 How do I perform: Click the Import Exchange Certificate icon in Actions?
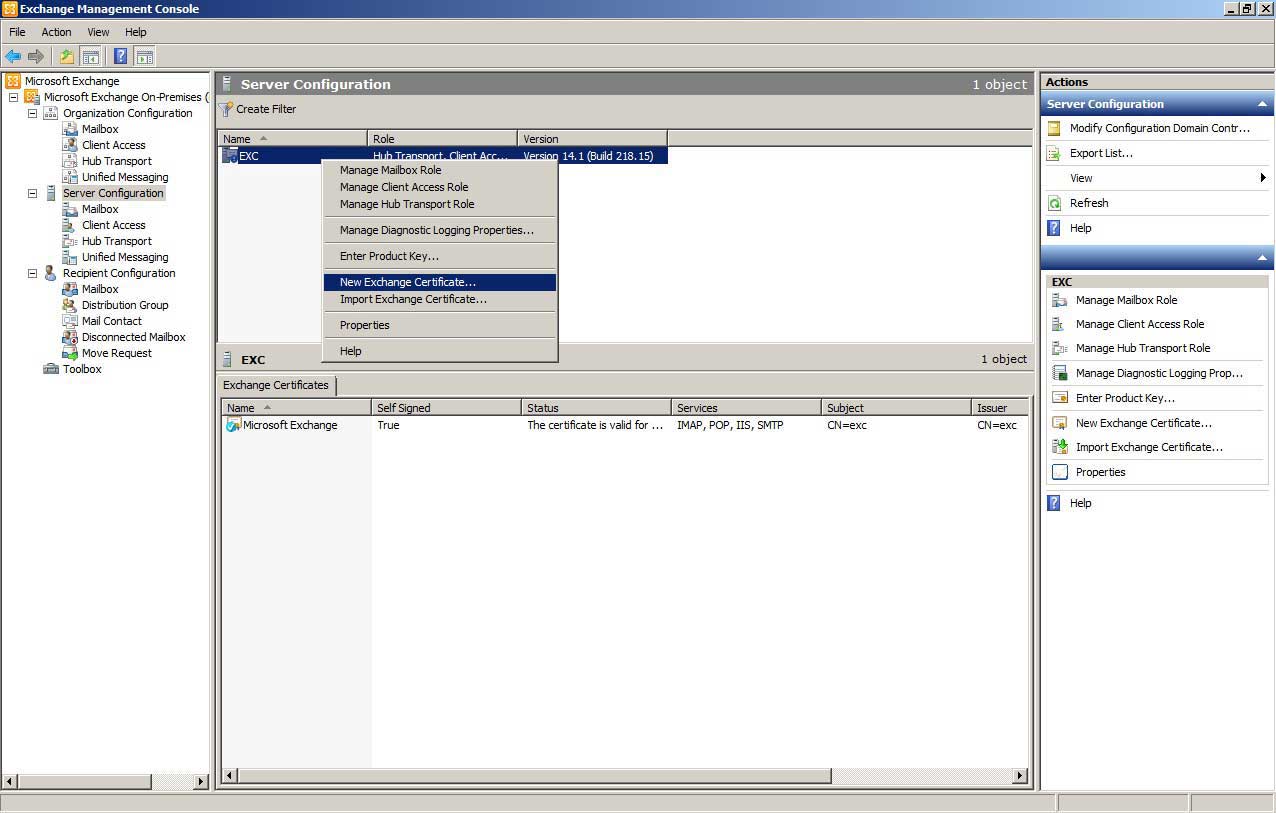tap(1060, 447)
